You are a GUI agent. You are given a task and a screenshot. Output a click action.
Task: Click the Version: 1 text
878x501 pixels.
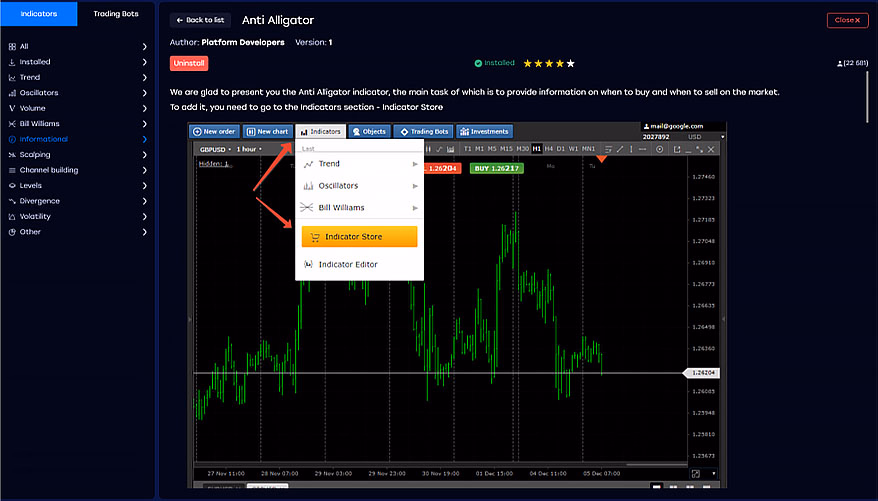pos(314,43)
